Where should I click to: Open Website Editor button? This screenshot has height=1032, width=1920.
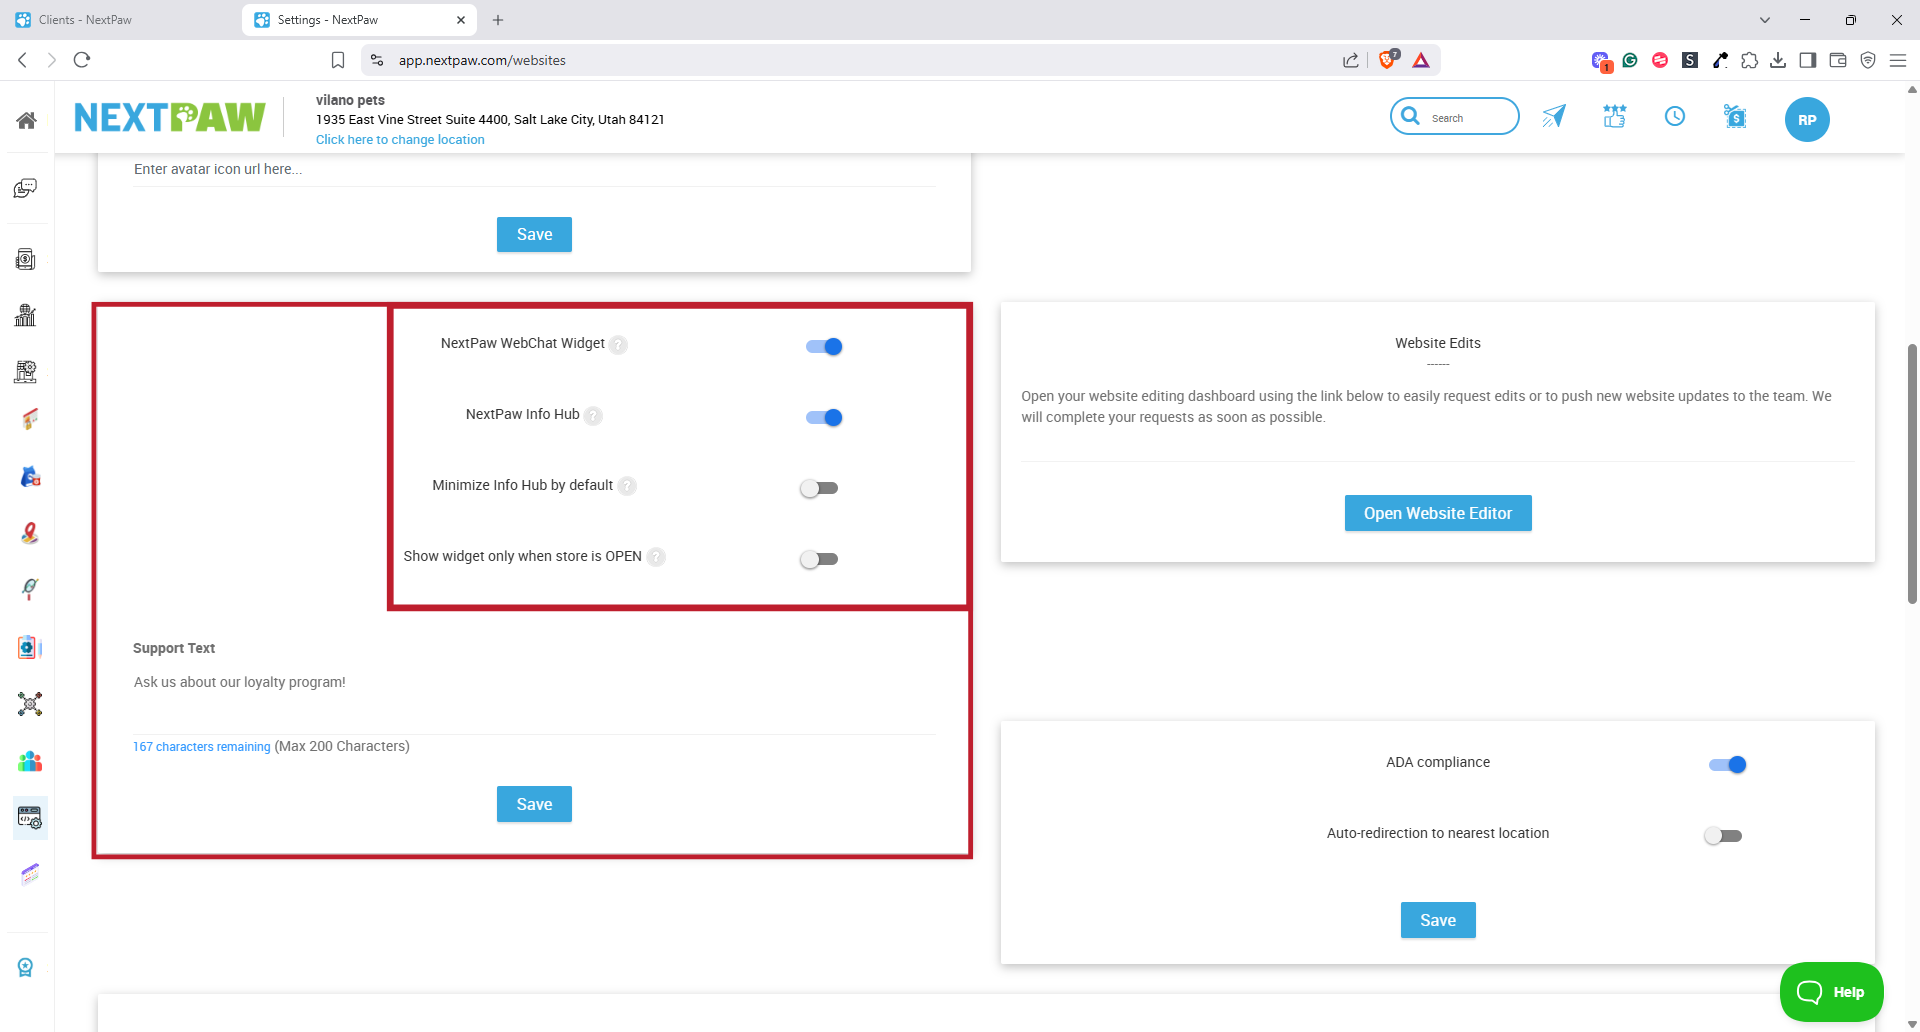click(1438, 513)
